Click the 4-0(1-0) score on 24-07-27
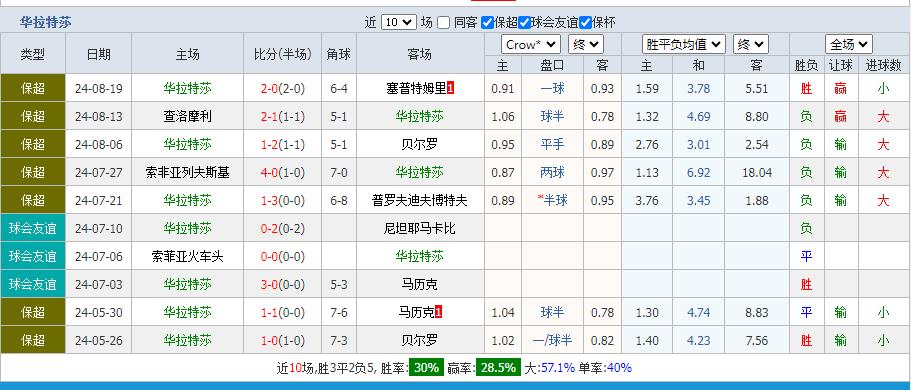 coord(282,173)
